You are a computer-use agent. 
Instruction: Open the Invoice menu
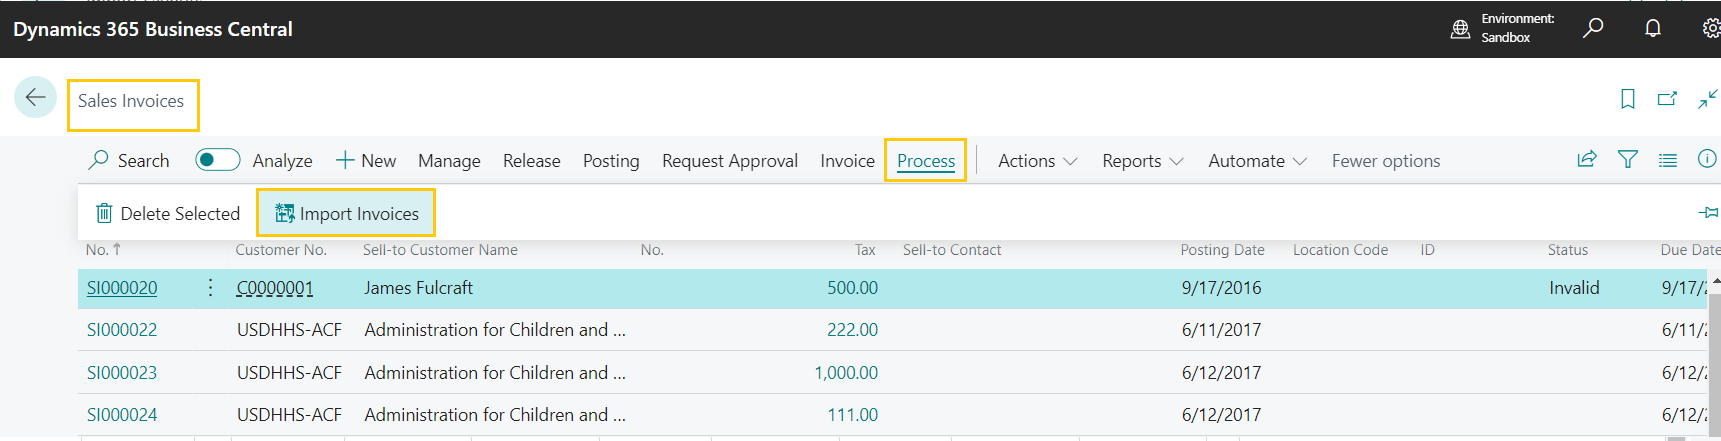click(847, 161)
